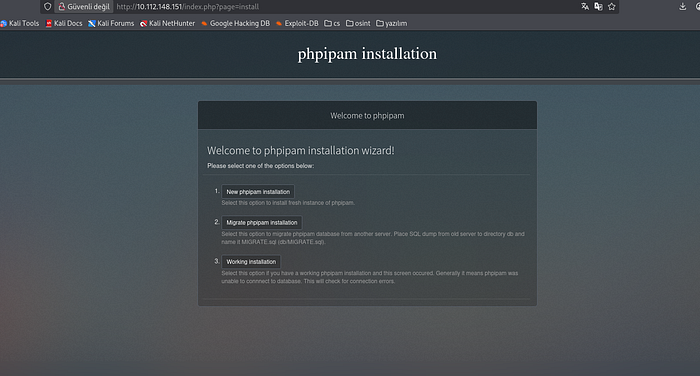
Task: Expand the yazılım bookmarks folder
Action: tap(392, 23)
